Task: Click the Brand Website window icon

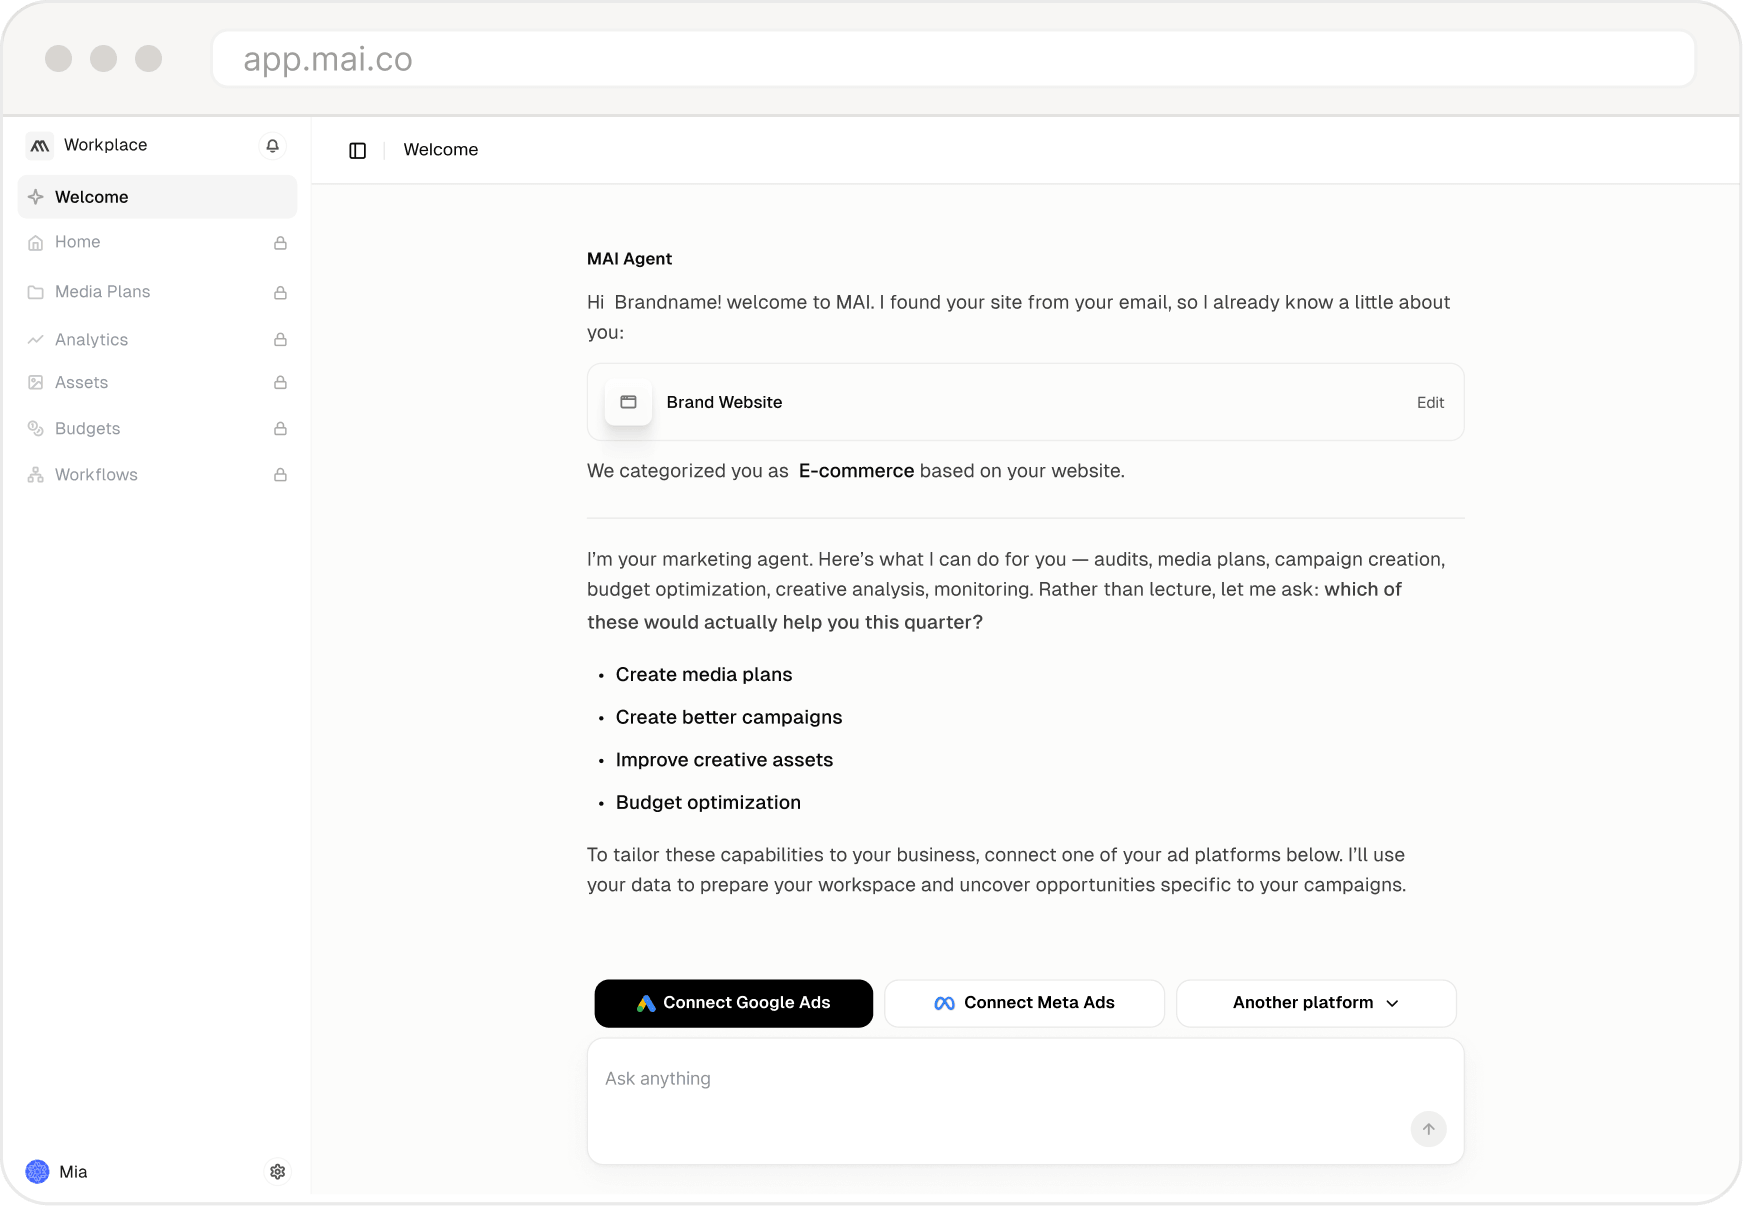Action: pos(628,402)
